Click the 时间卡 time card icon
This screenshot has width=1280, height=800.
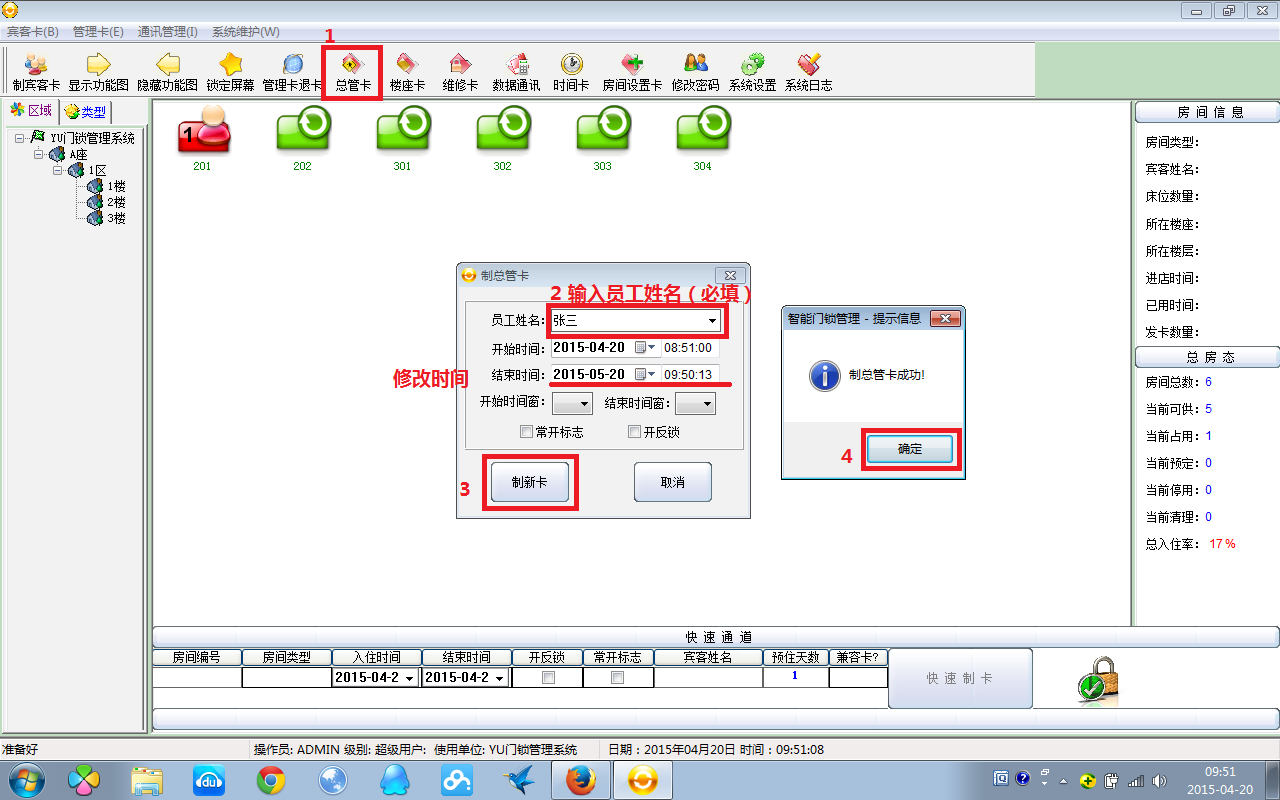pos(571,71)
